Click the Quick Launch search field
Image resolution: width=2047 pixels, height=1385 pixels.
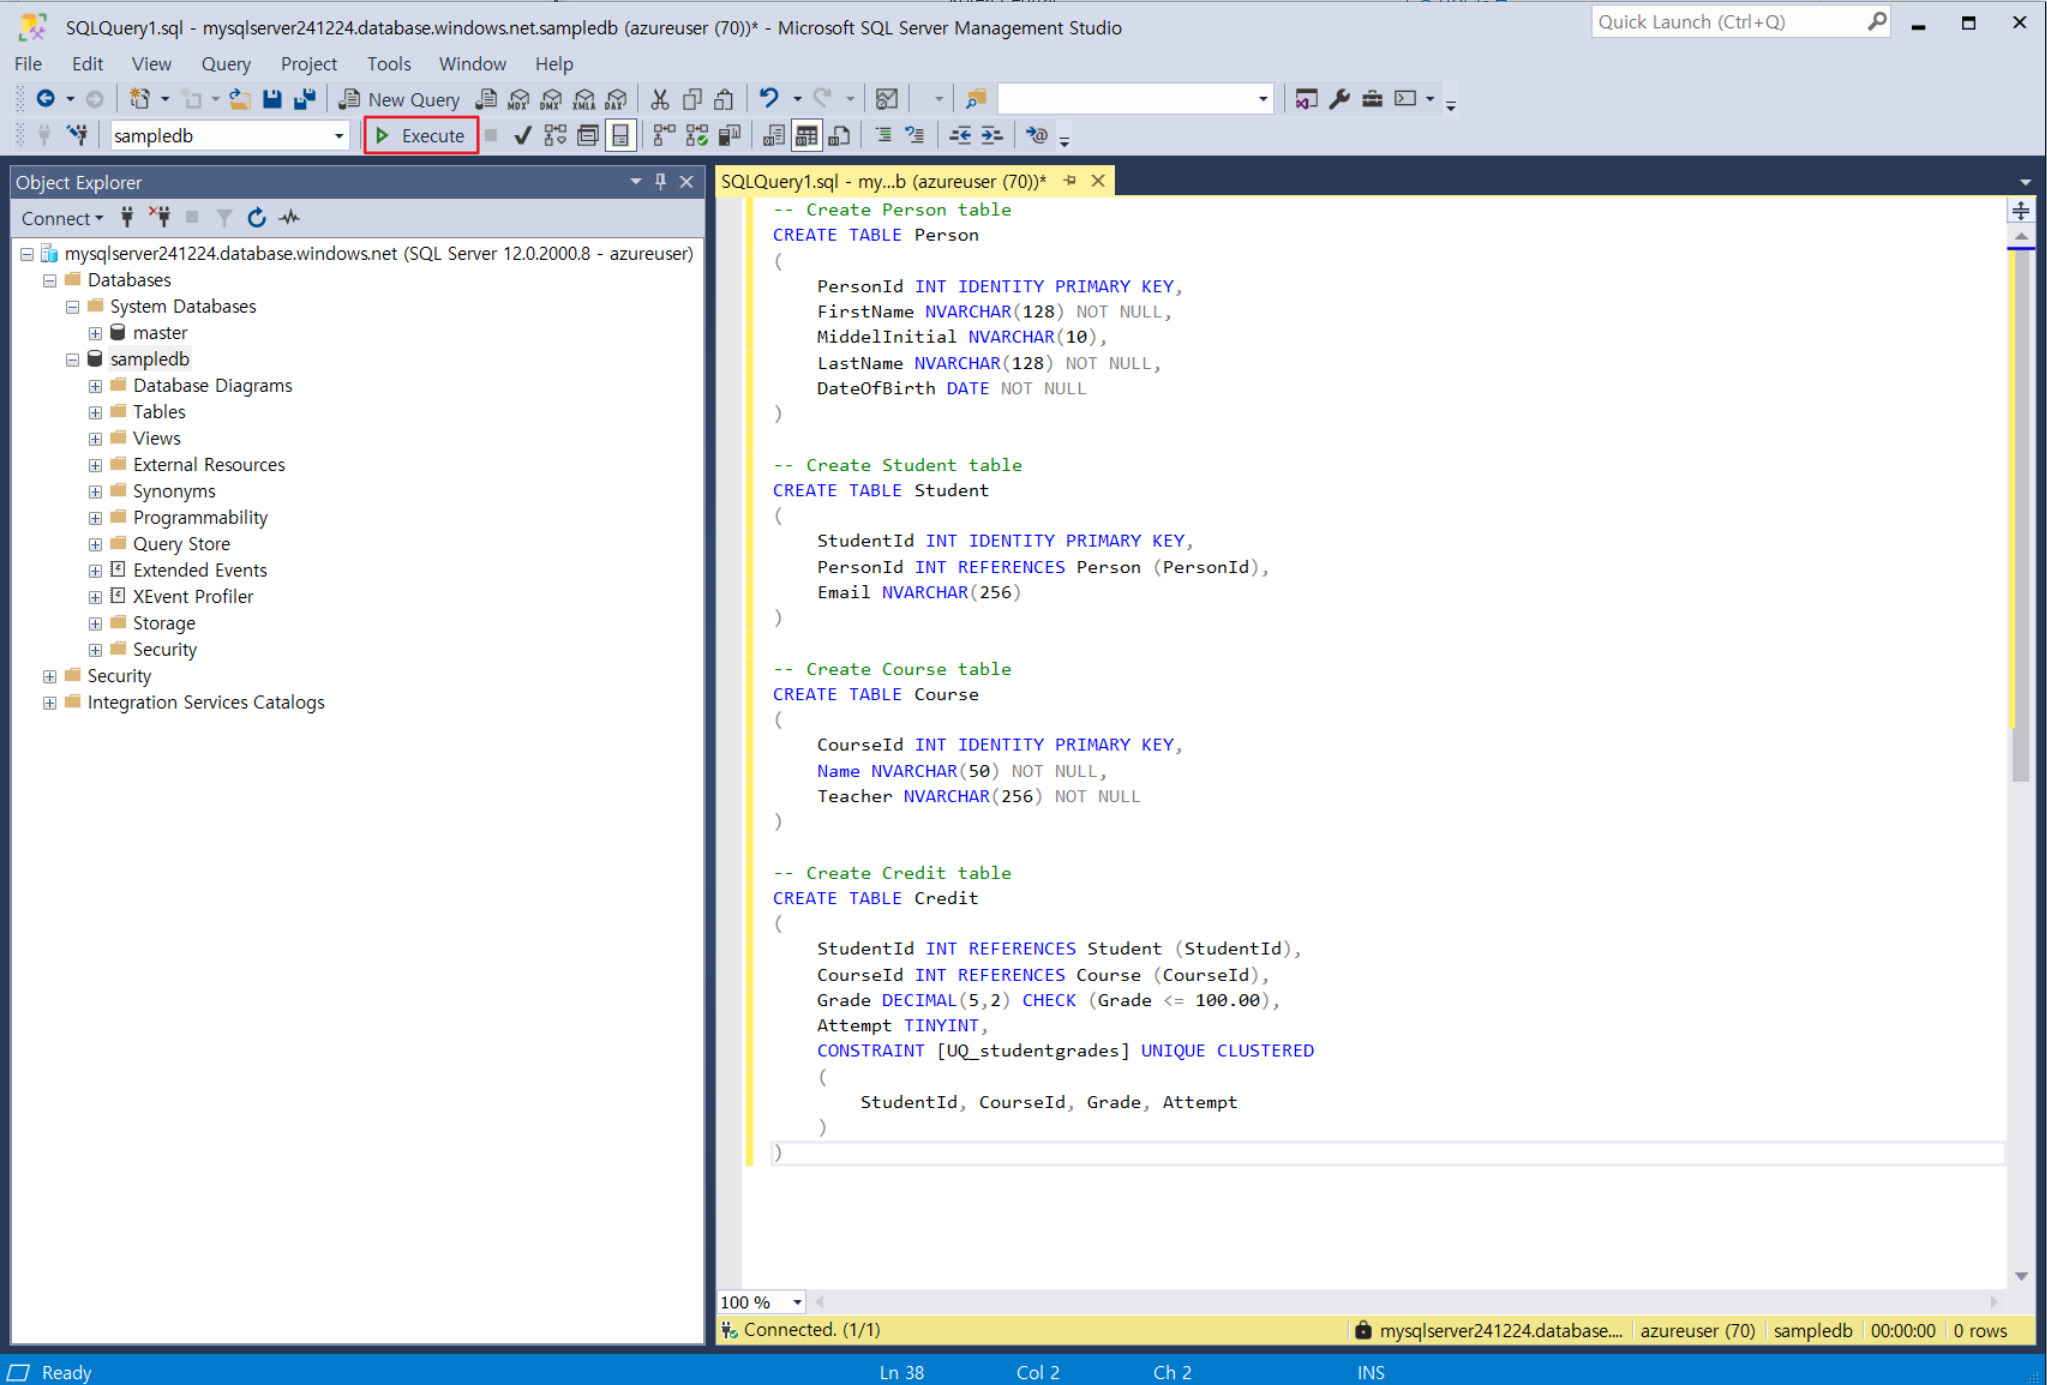tap(1728, 22)
